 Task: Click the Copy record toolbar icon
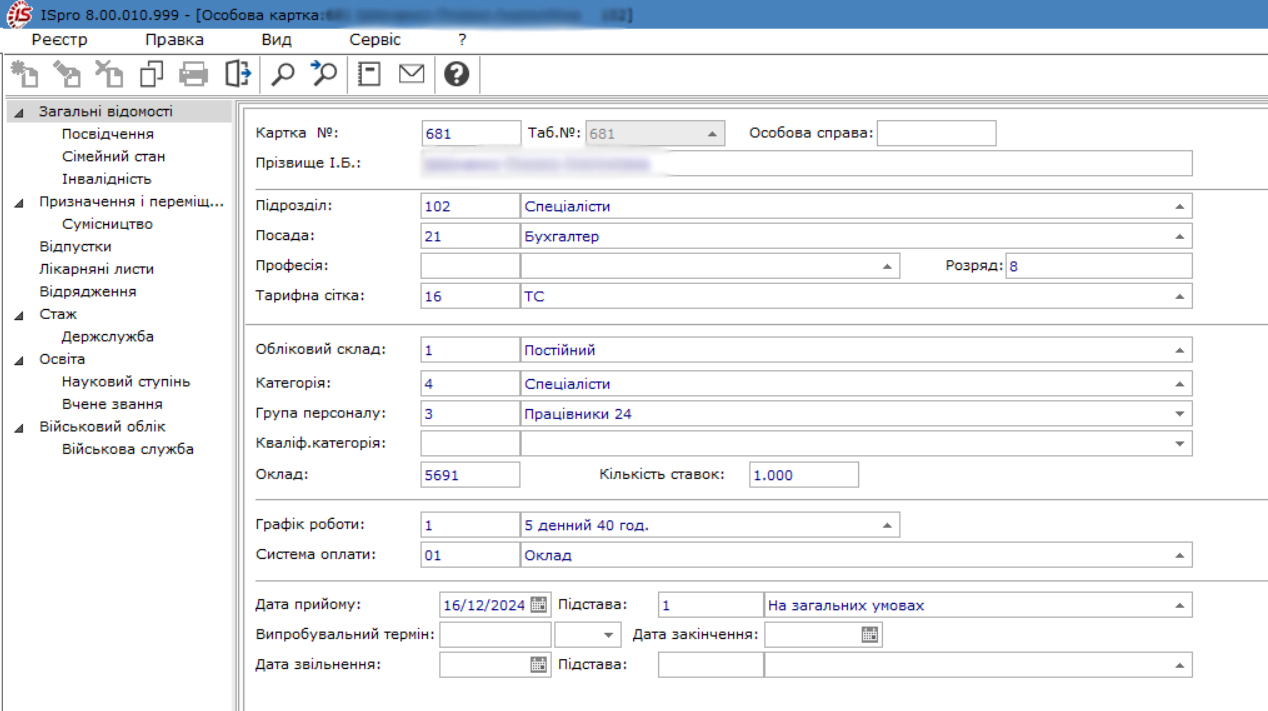click(x=151, y=74)
